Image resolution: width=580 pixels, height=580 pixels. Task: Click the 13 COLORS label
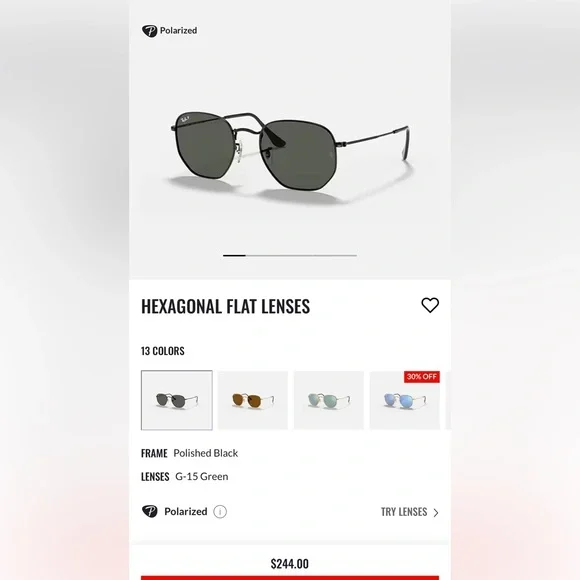(x=163, y=351)
